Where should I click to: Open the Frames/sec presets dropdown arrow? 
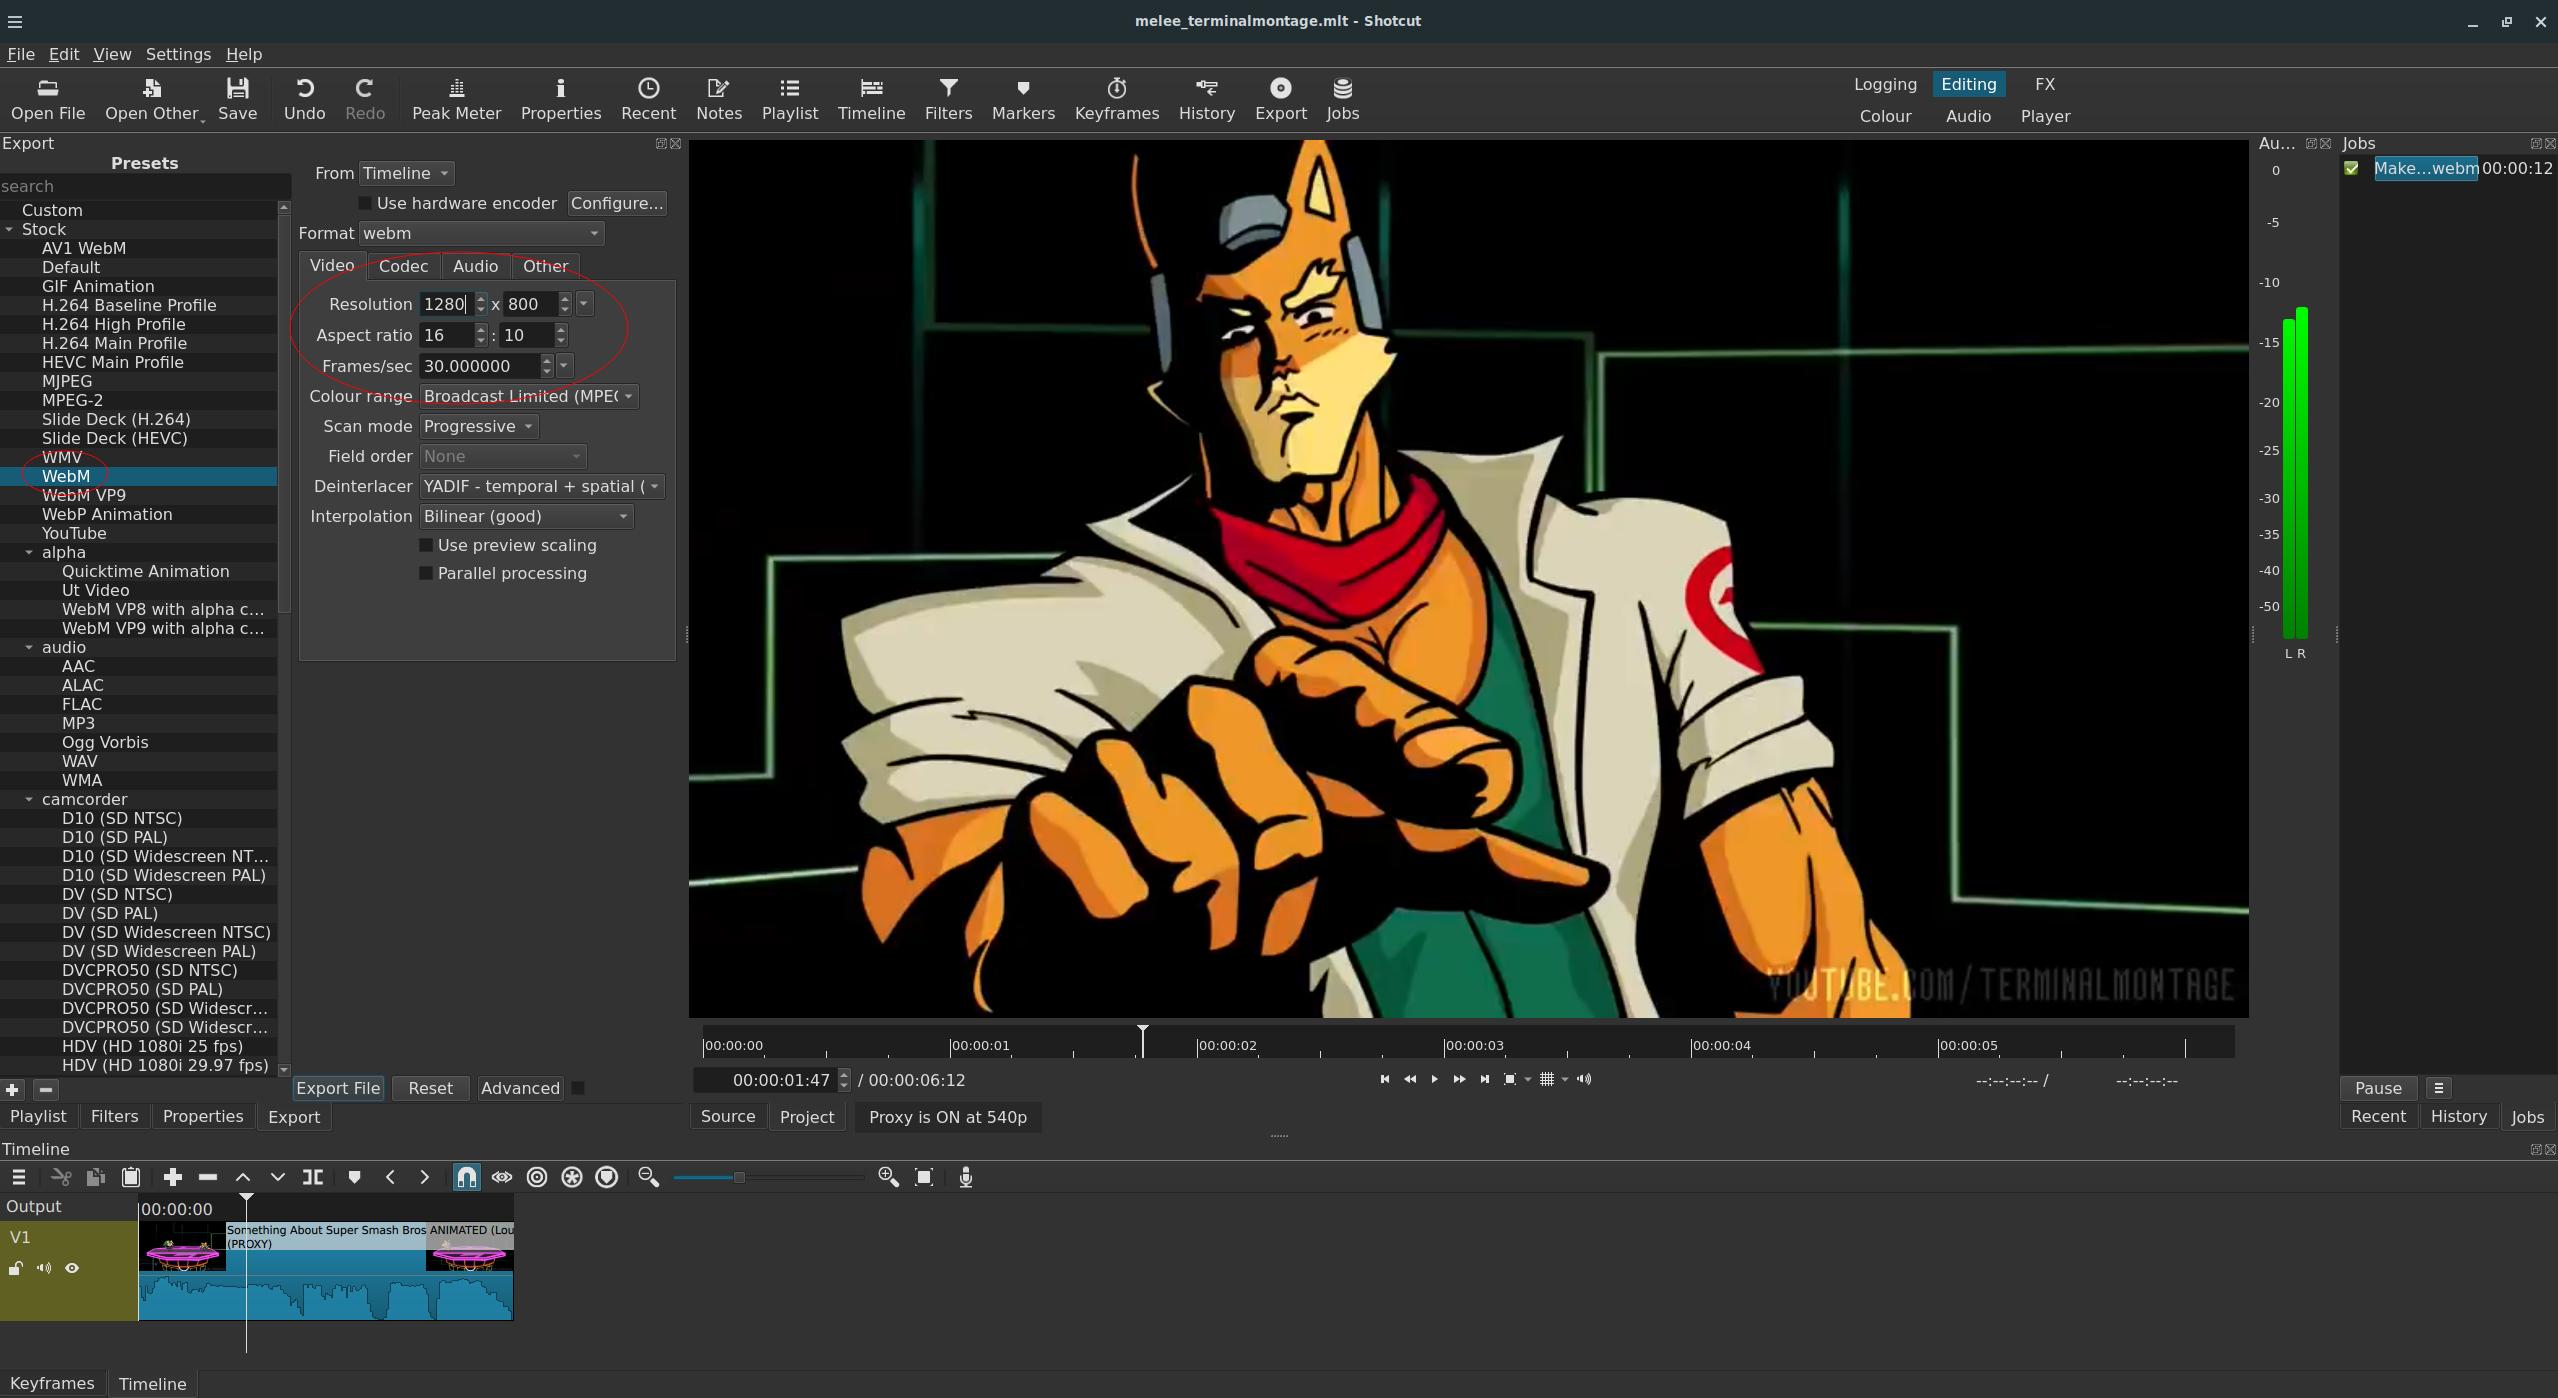564,366
